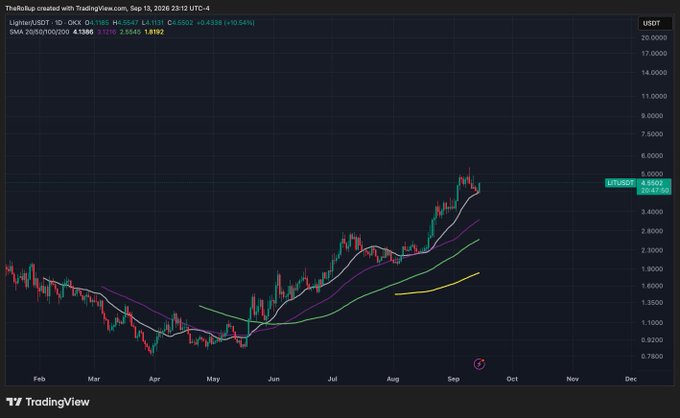Click the lightning bolt event icon
This screenshot has height=418, width=680.
(x=479, y=364)
